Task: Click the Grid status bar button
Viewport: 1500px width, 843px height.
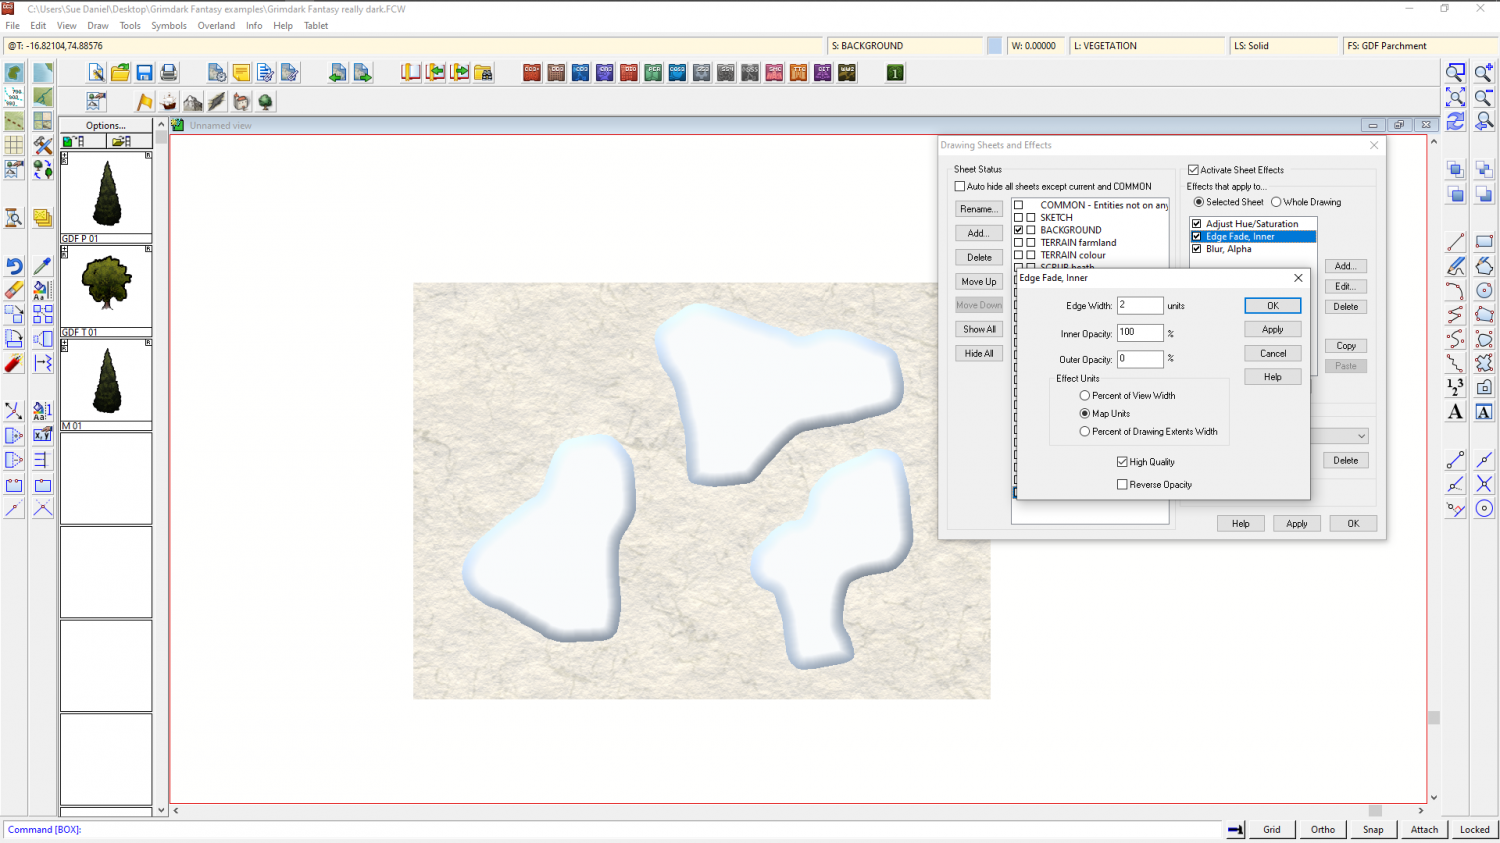Action: coord(1272,829)
